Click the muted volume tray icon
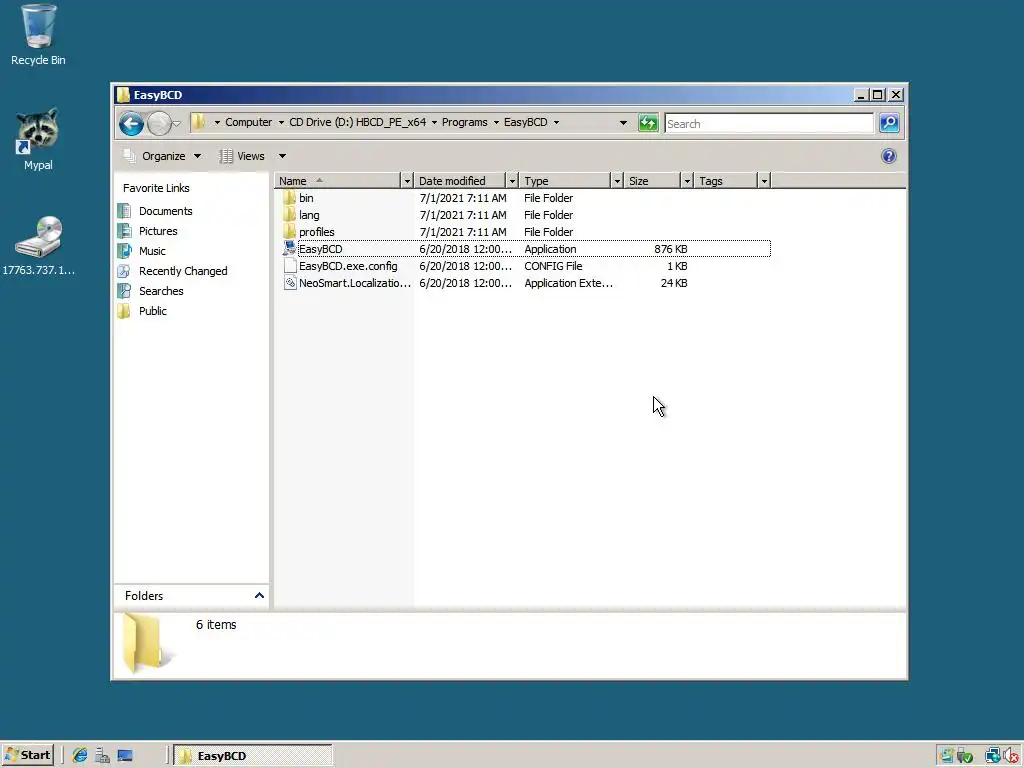The width and height of the screenshot is (1024, 768). [x=1013, y=756]
